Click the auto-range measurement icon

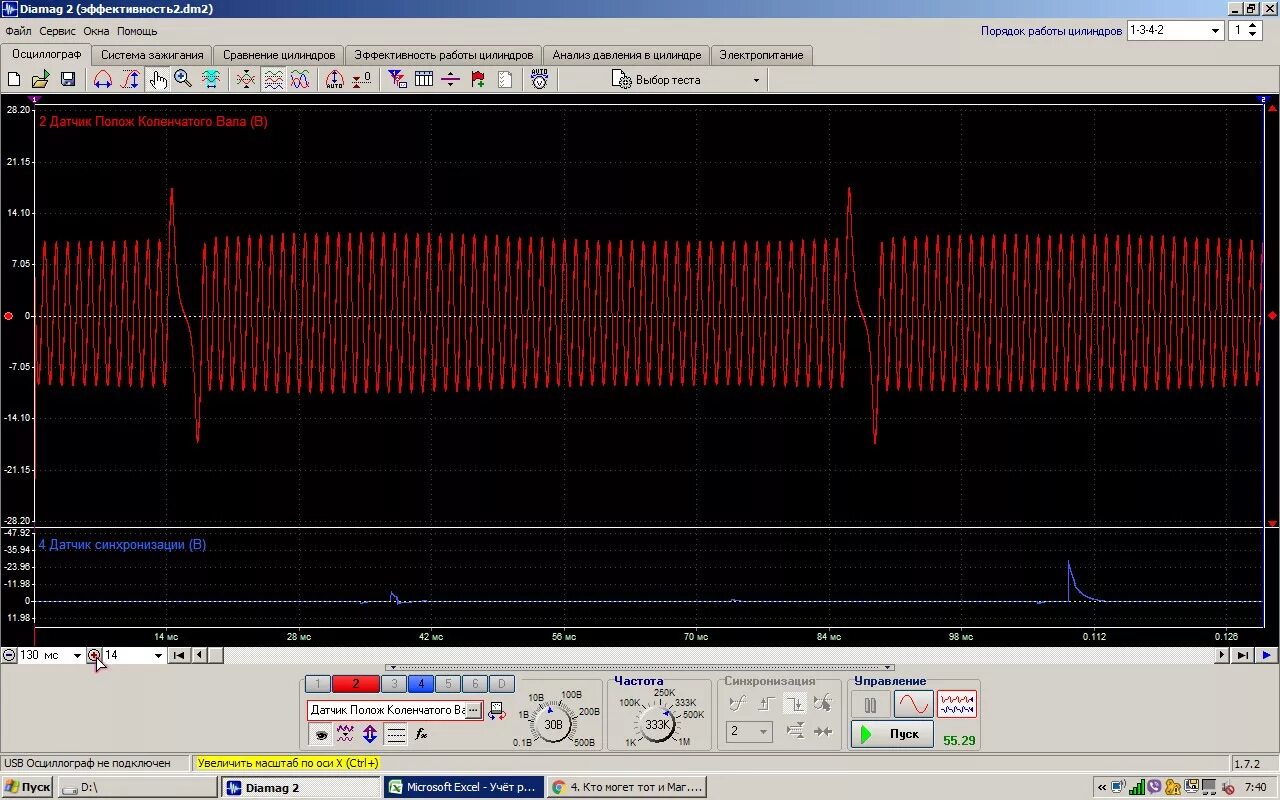[334, 79]
